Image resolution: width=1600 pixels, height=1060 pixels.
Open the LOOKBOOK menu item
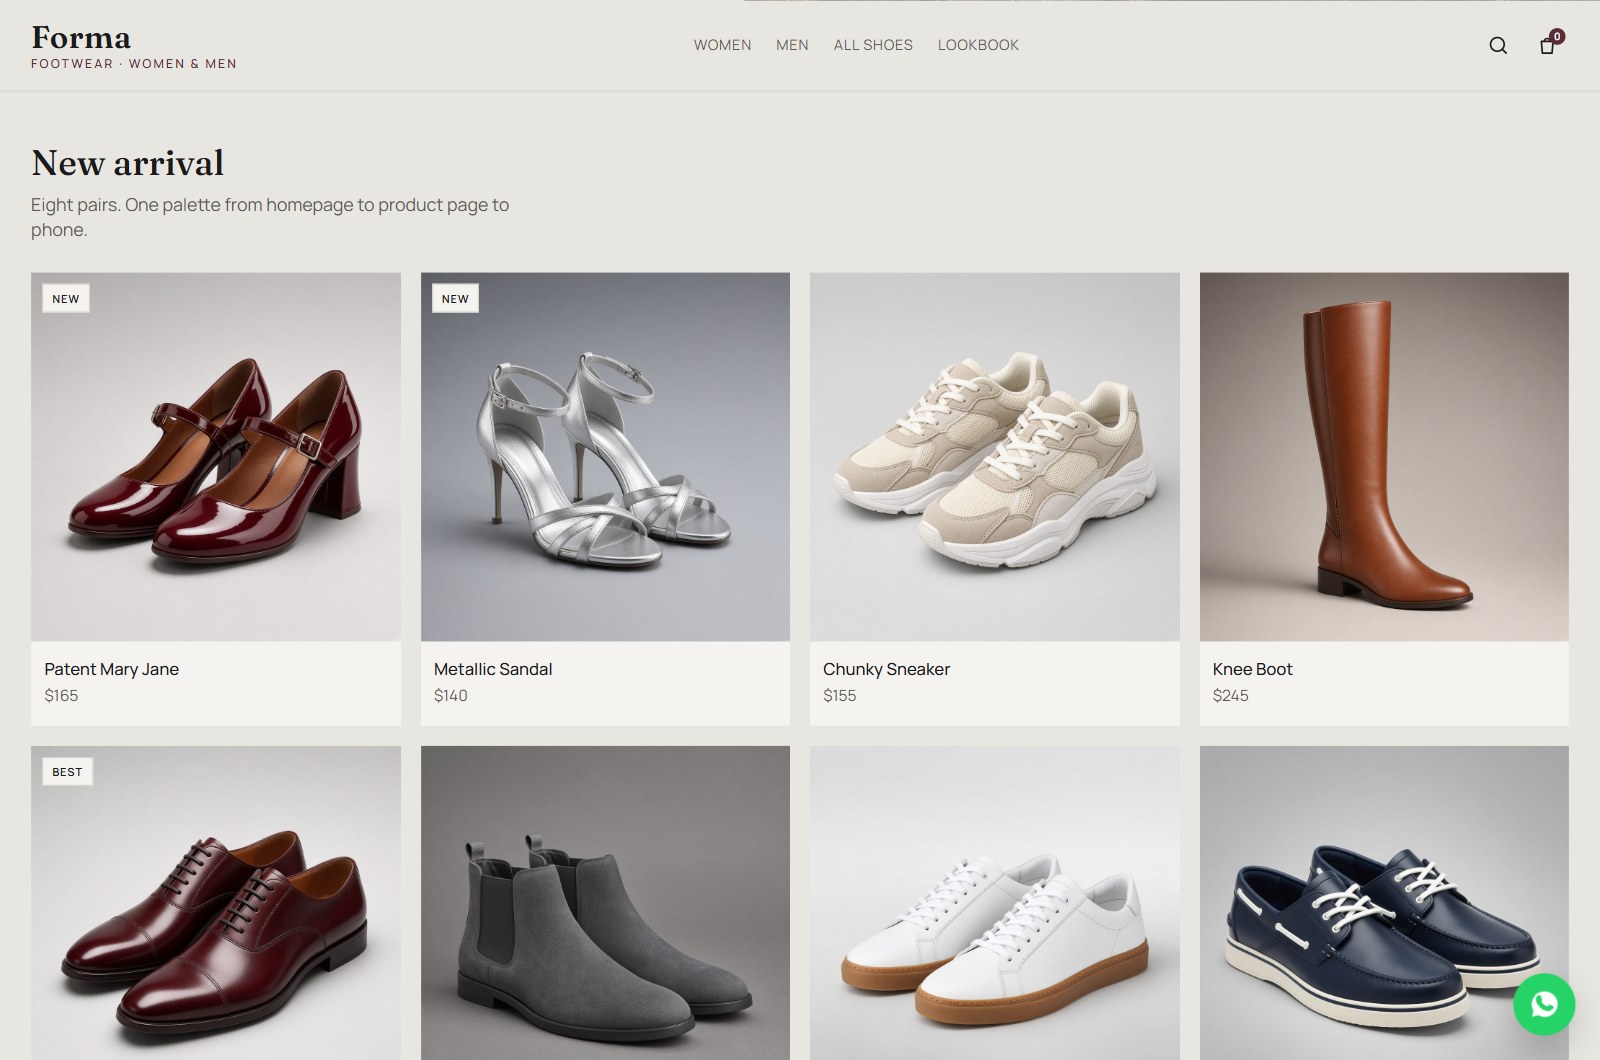(978, 45)
